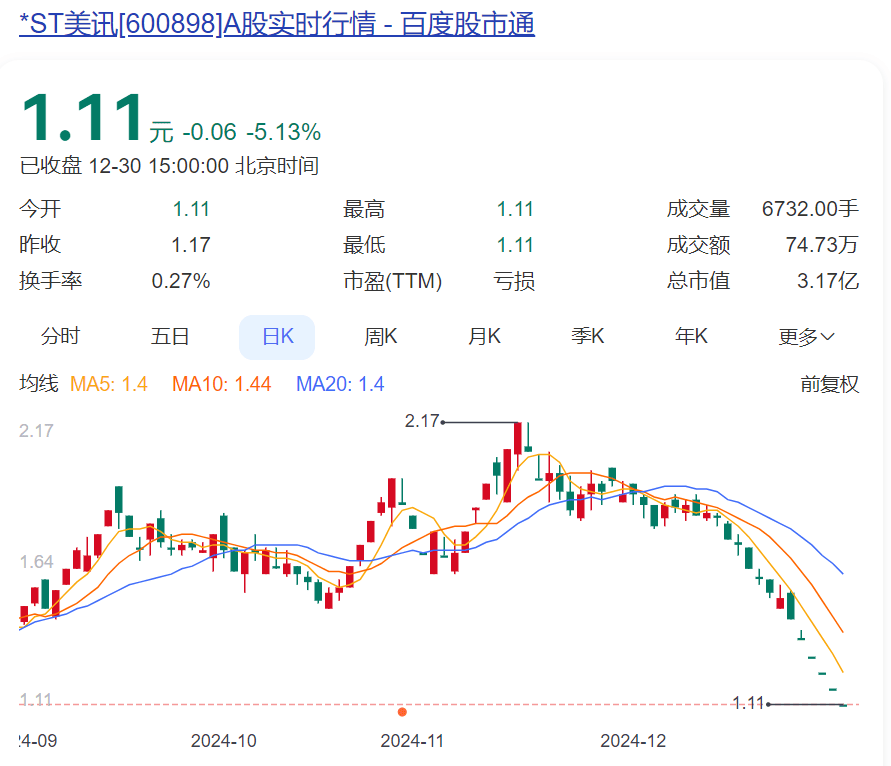Viewport: 891px width, 766px height.
Task: Select the 年K yearly candlestick tab
Action: point(691,337)
